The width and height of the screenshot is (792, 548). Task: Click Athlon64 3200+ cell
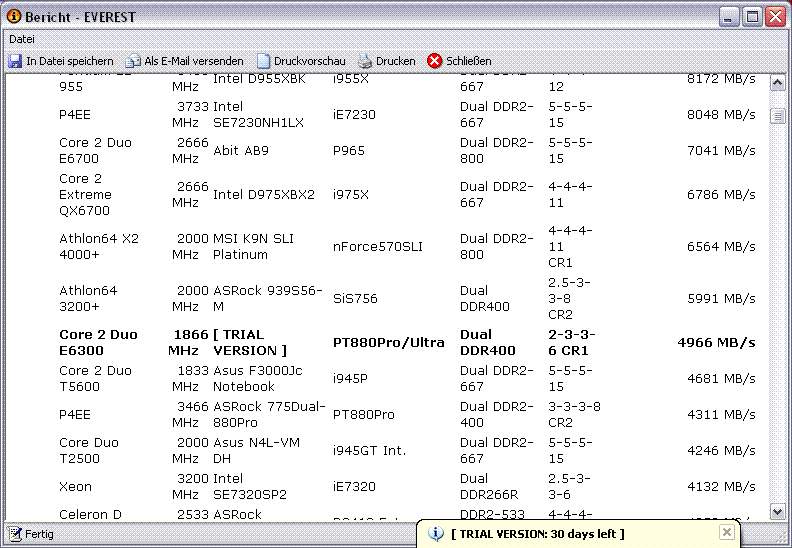pyautogui.click(x=88, y=298)
